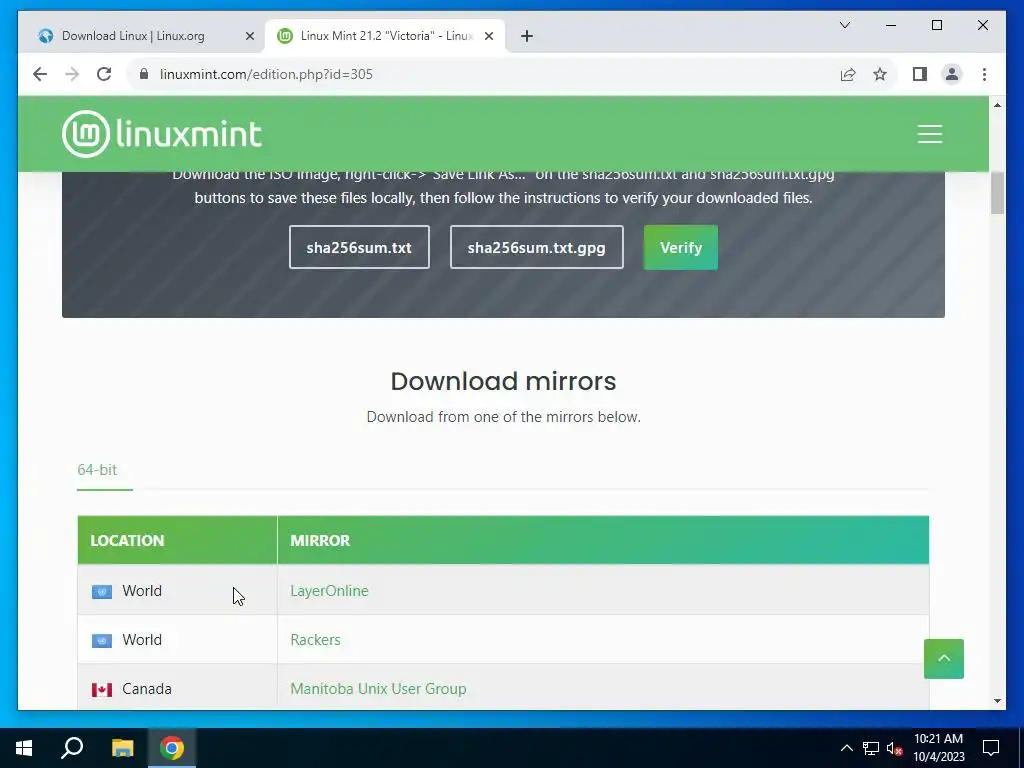Viewport: 1024px width, 768px height.
Task: Click the Canadian flag icon
Action: point(101,690)
